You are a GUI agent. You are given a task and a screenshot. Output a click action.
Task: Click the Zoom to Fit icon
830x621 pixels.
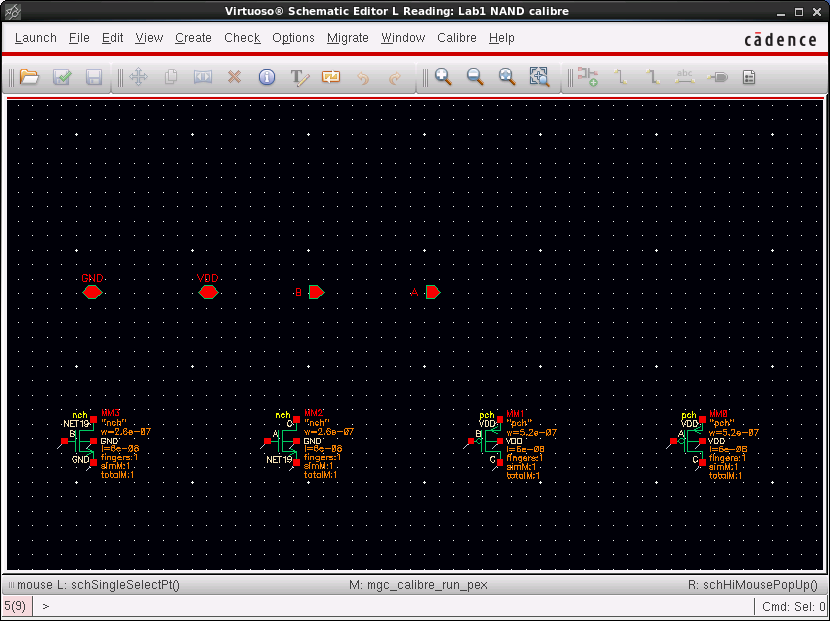[x=507, y=77]
